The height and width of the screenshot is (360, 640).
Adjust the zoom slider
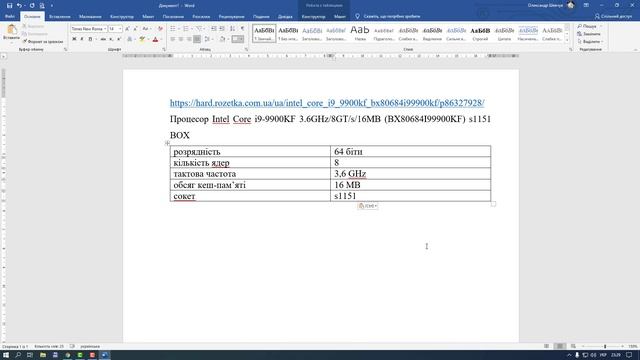(605, 347)
